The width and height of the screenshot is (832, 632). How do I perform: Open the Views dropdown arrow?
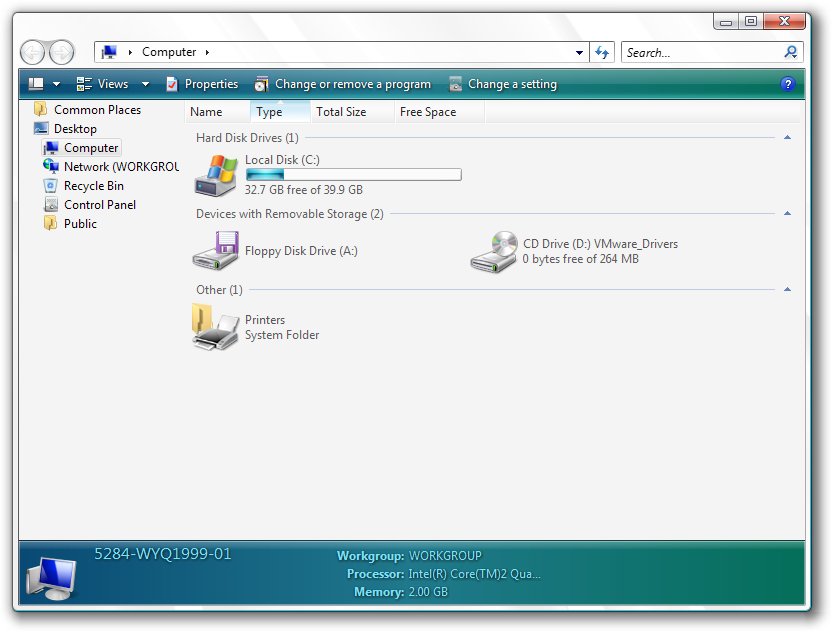145,84
